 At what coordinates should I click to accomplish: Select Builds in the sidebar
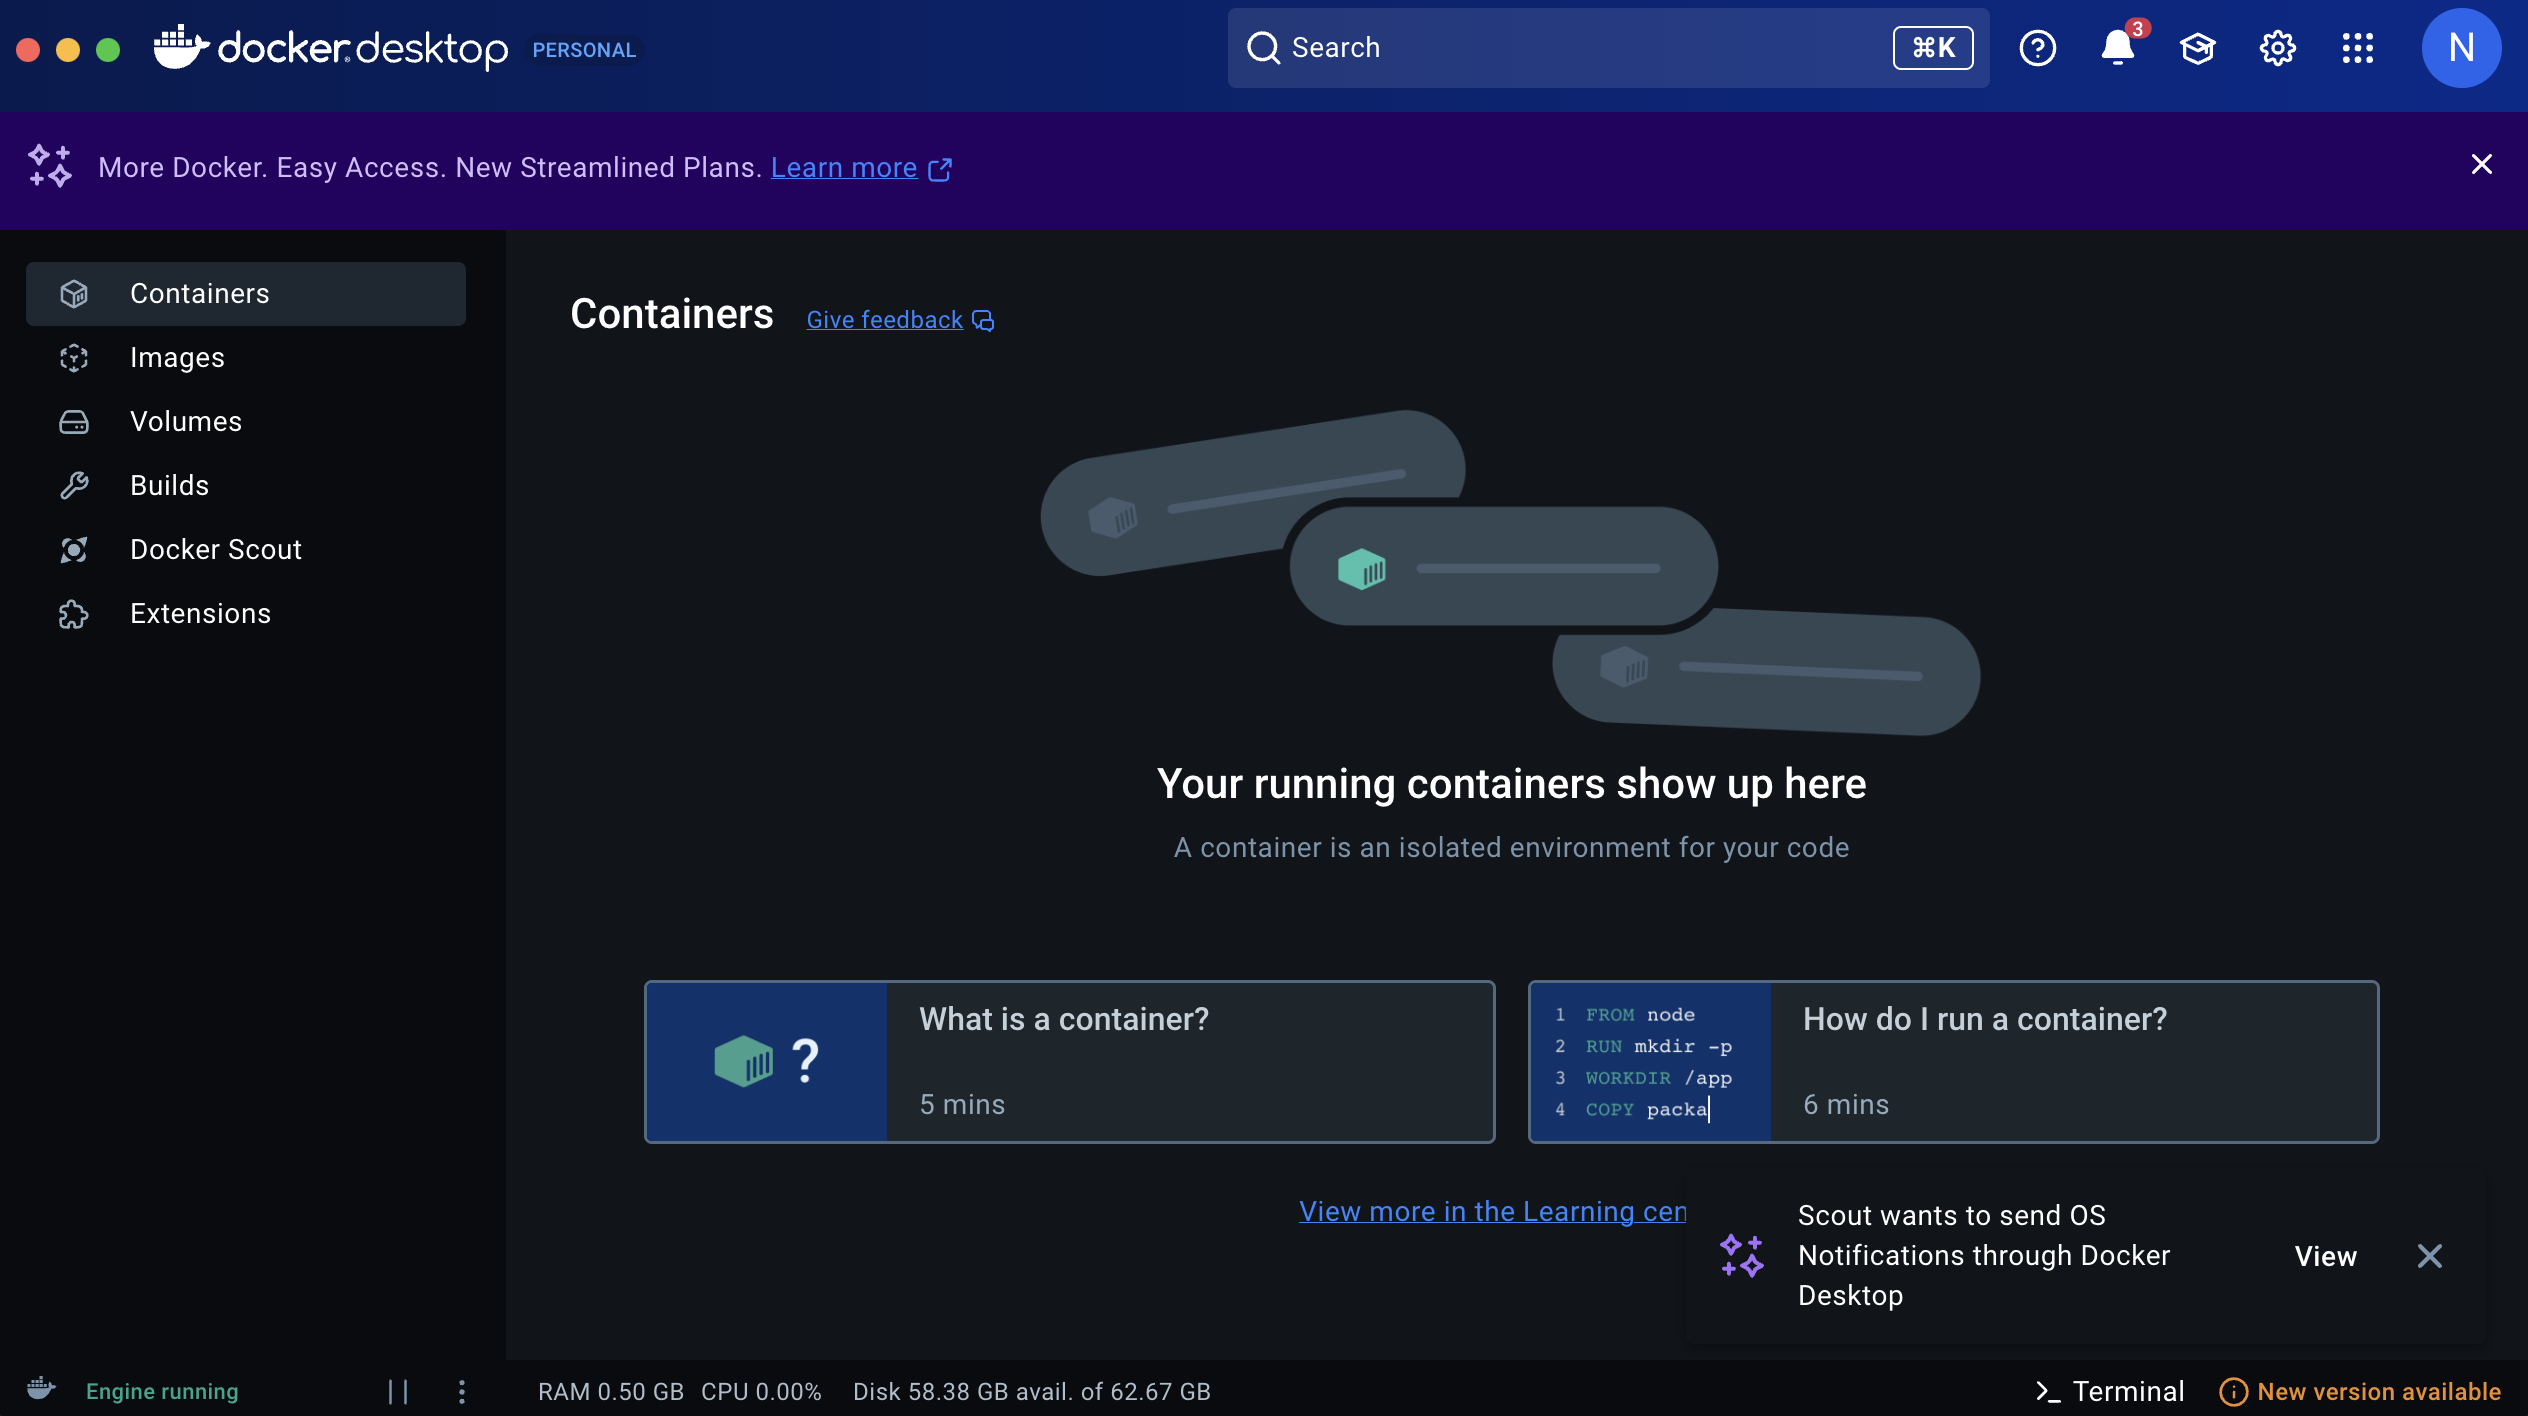(170, 486)
